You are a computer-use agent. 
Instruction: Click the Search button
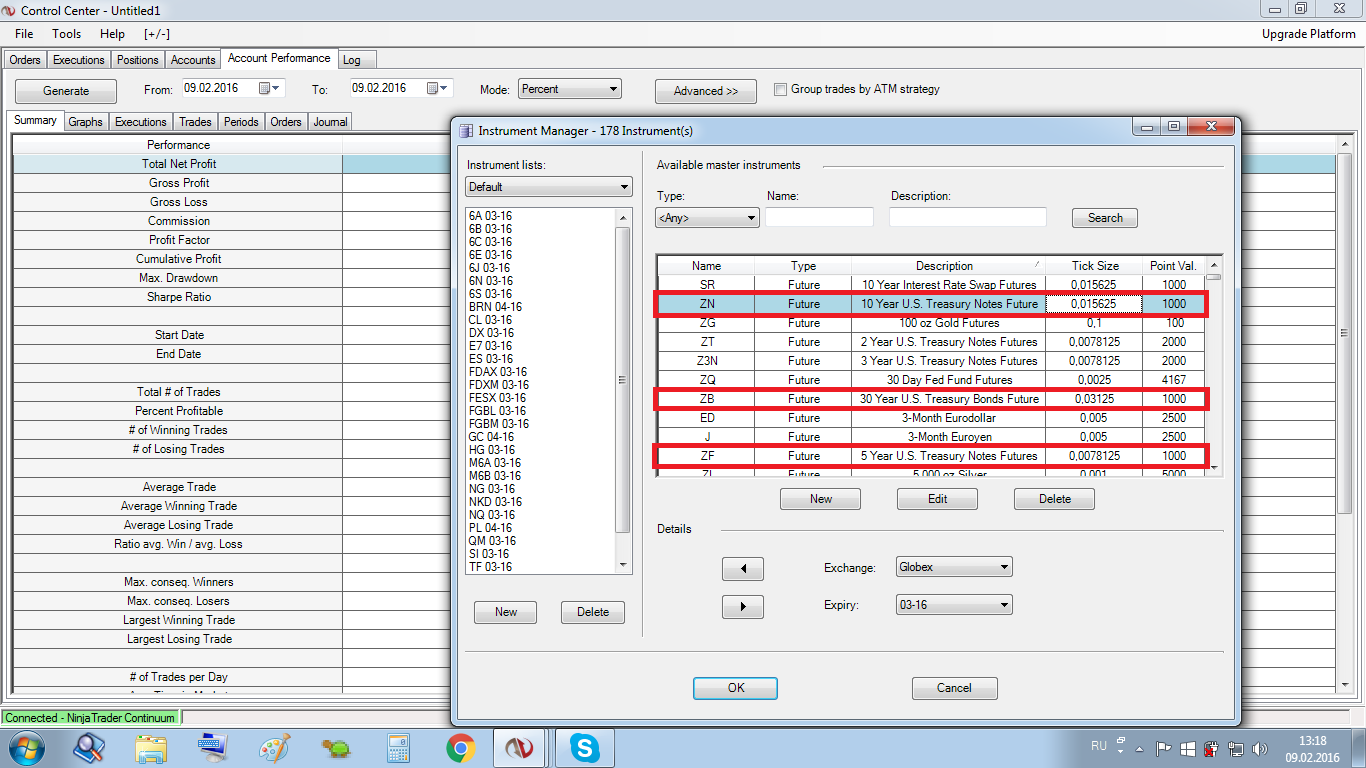[x=1105, y=218]
